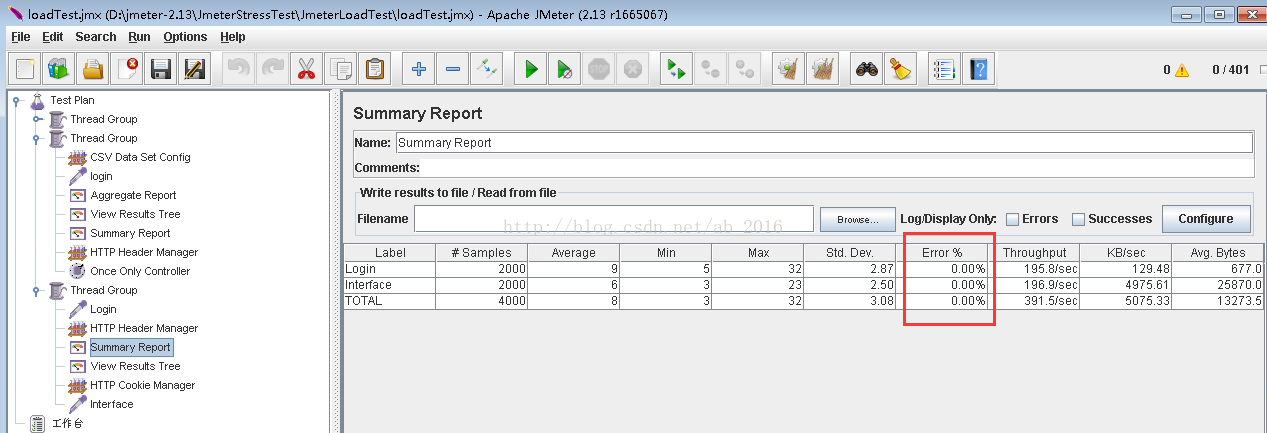Collapse all nodes with minus icon
Image resolution: width=1267 pixels, height=433 pixels.
(453, 69)
